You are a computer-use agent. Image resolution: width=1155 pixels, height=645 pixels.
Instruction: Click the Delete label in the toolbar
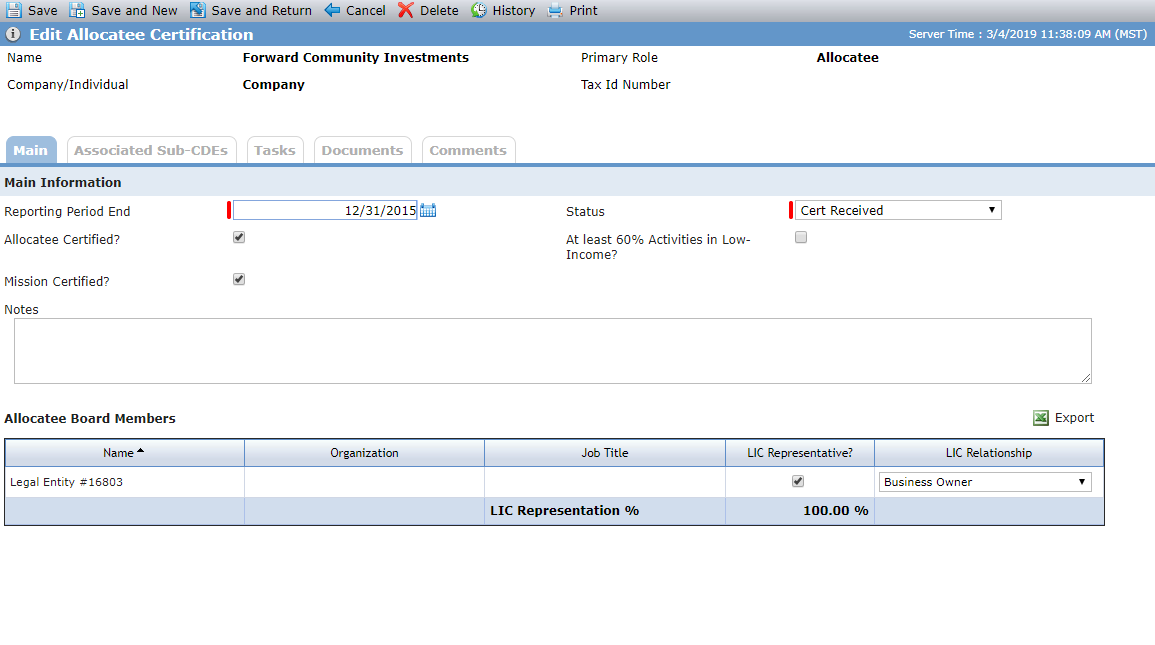point(439,10)
